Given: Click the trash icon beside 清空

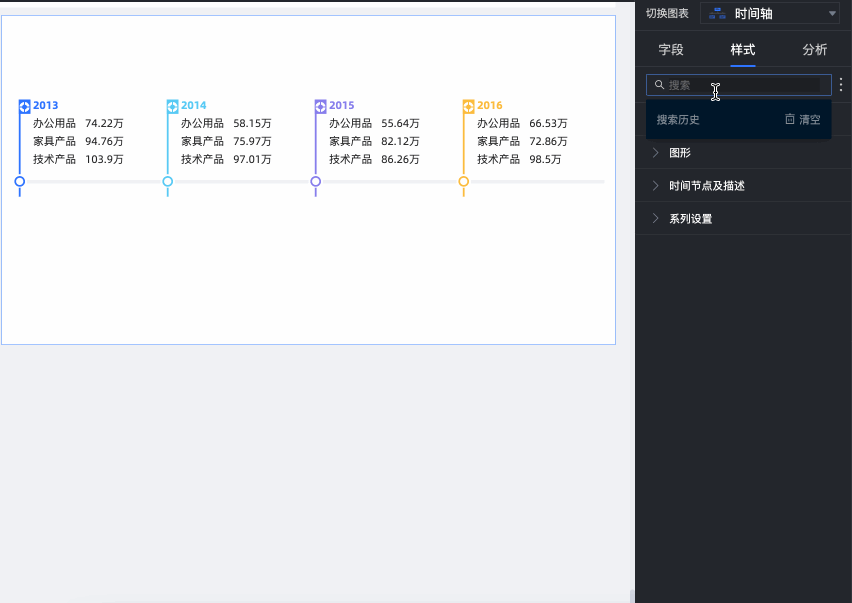Looking at the screenshot, I should coord(790,119).
